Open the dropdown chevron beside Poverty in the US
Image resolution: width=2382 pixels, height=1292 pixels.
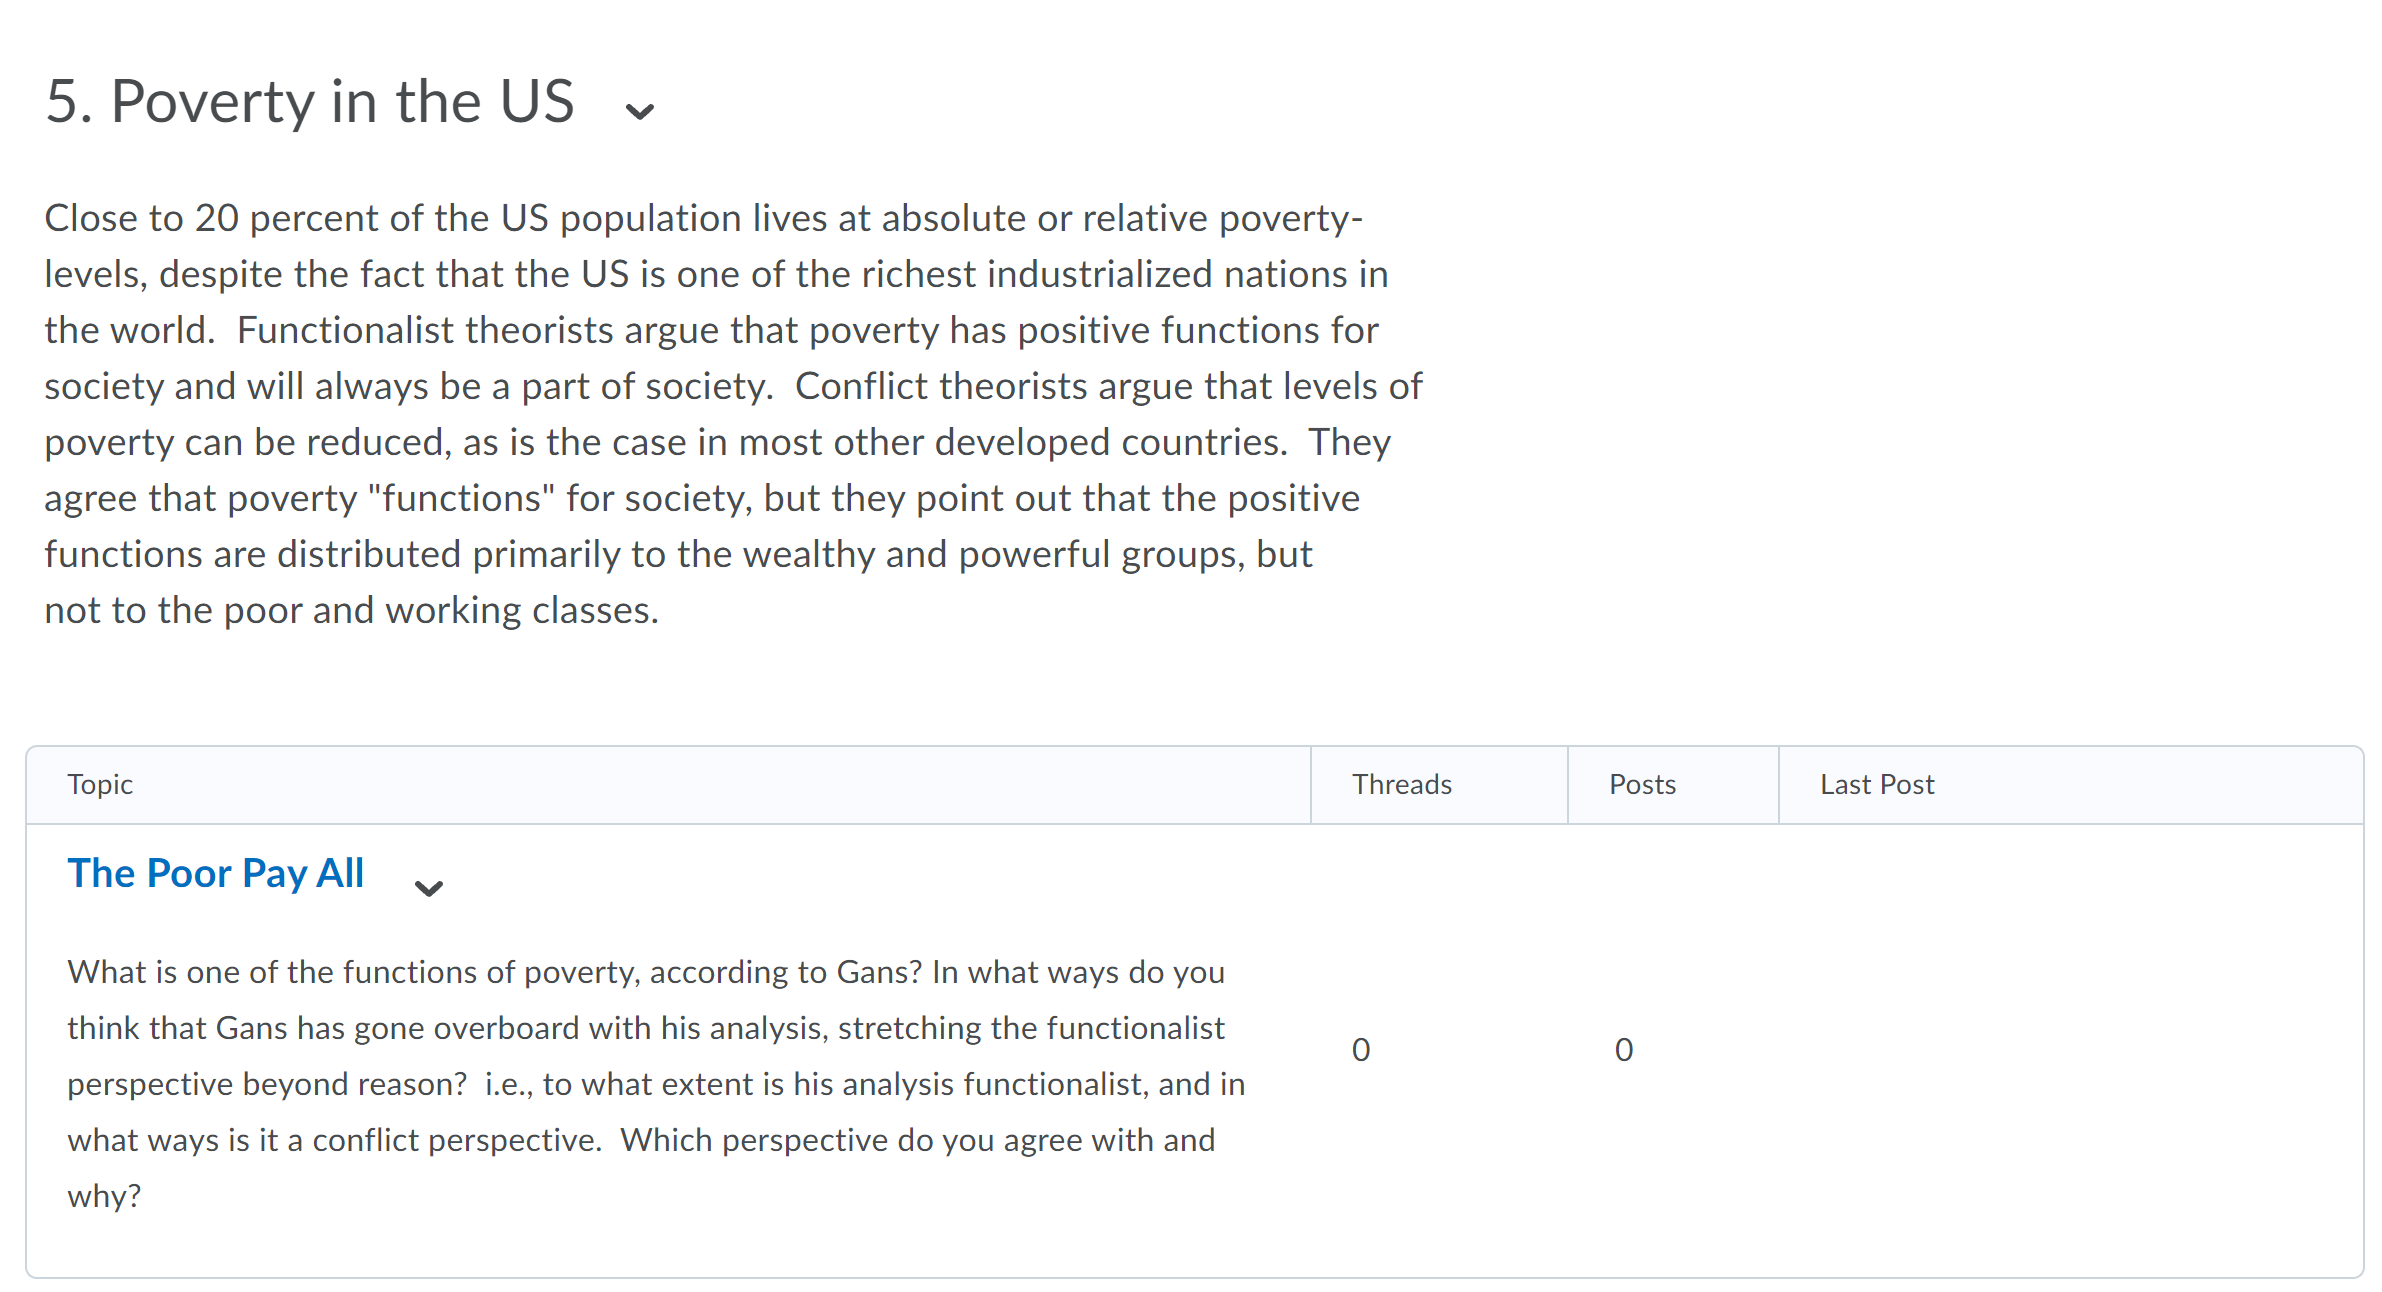[x=639, y=110]
